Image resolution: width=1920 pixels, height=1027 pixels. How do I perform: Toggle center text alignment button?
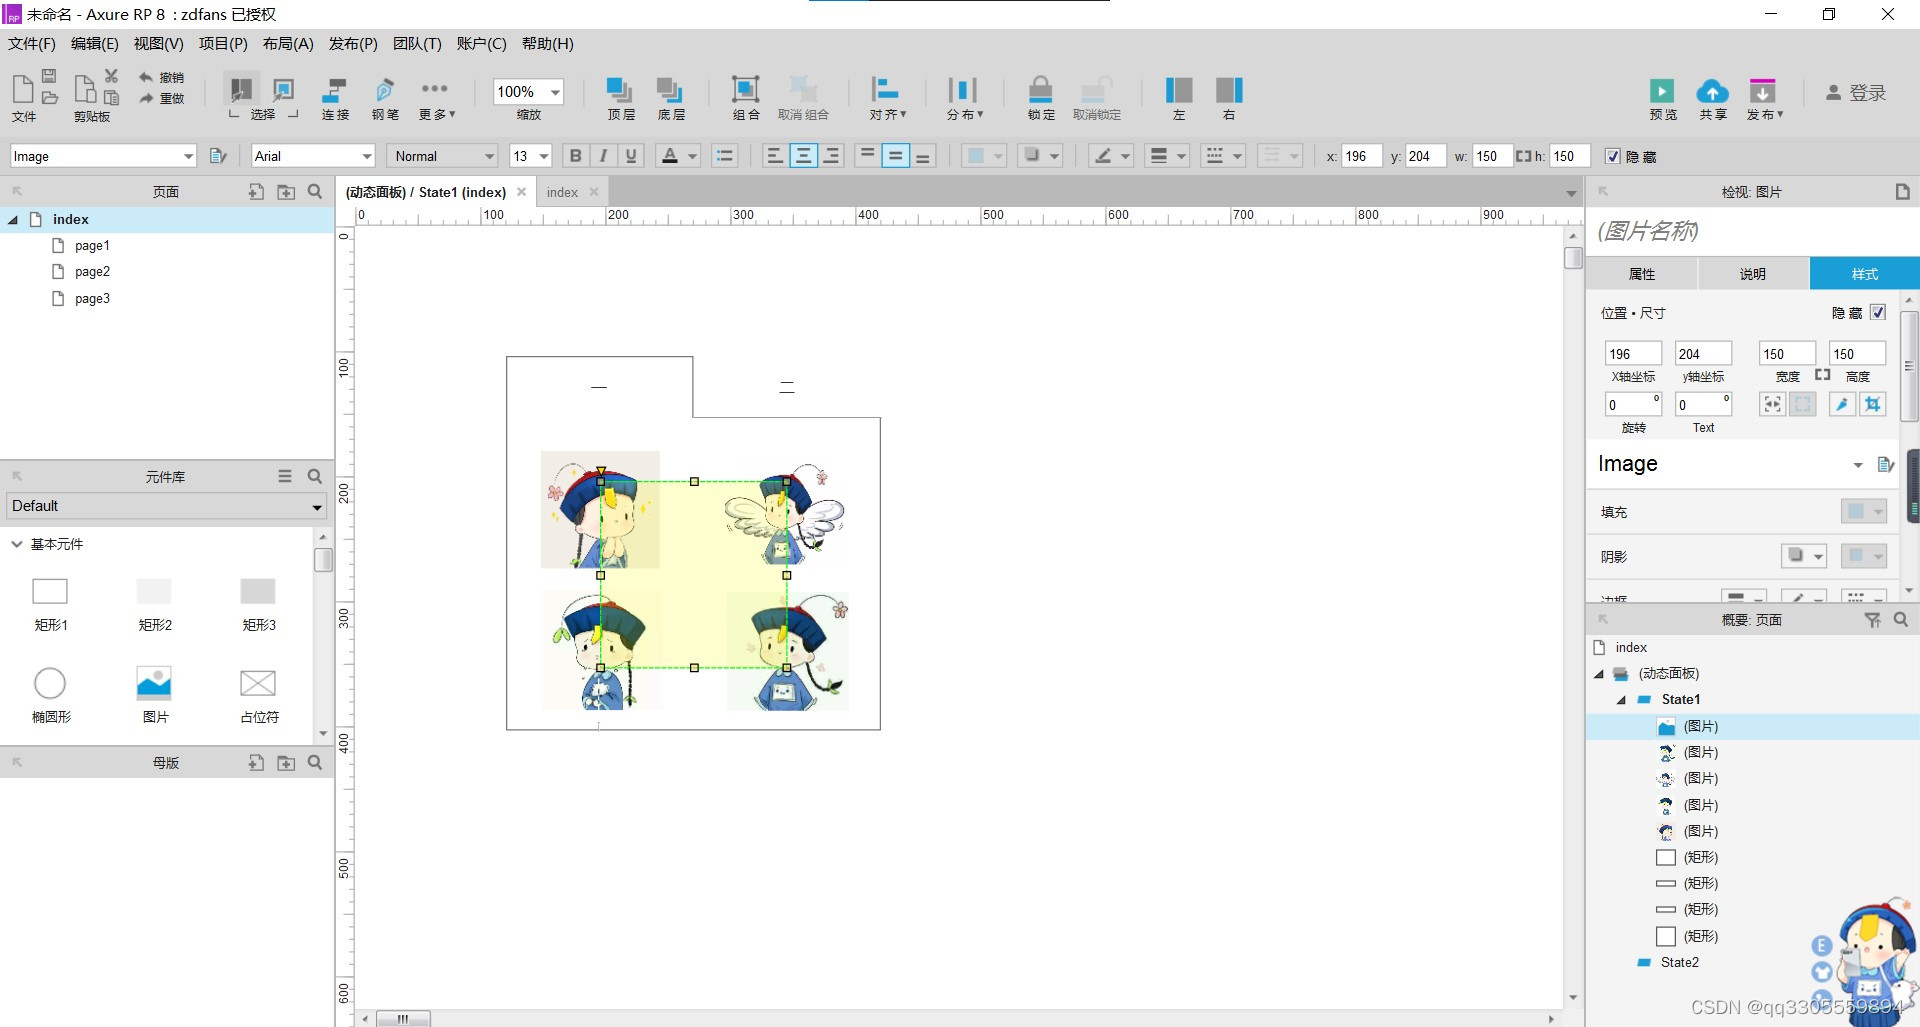point(803,156)
